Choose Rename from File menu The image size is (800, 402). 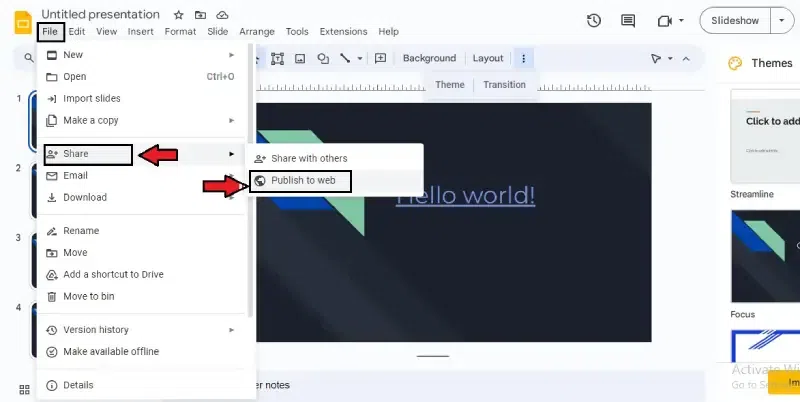click(142, 231)
